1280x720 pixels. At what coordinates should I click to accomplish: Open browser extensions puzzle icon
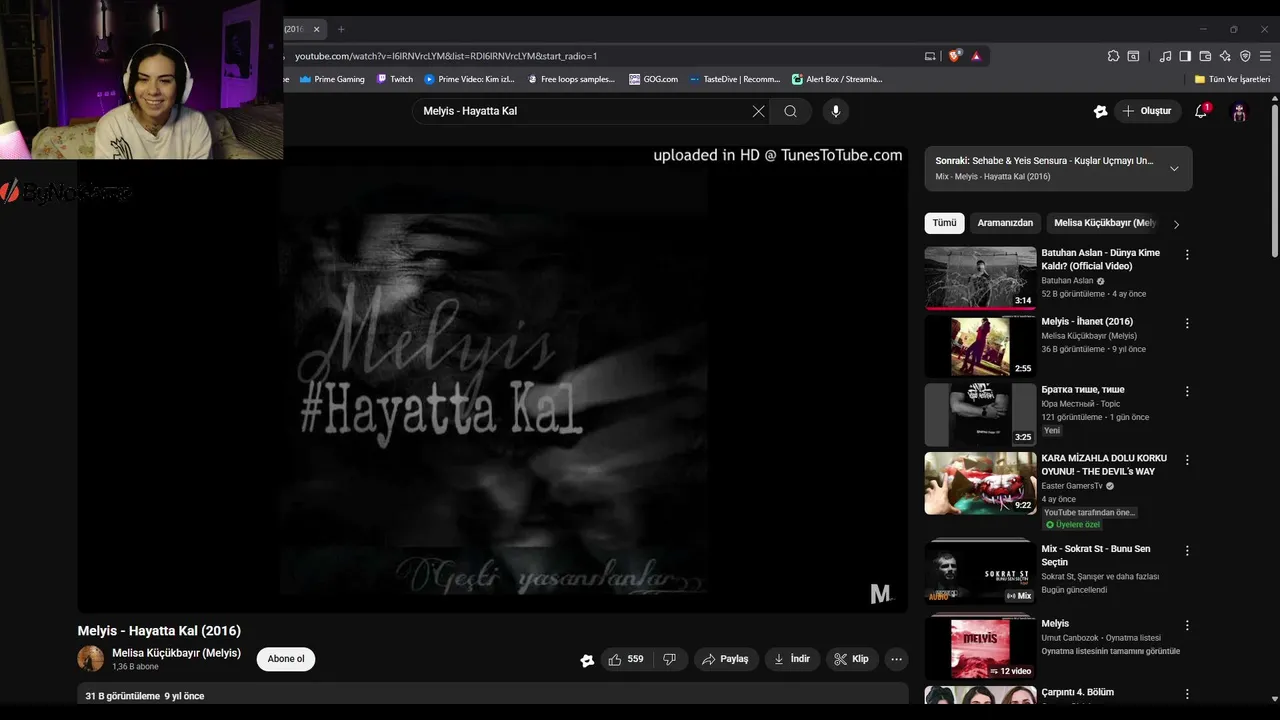tap(1114, 56)
